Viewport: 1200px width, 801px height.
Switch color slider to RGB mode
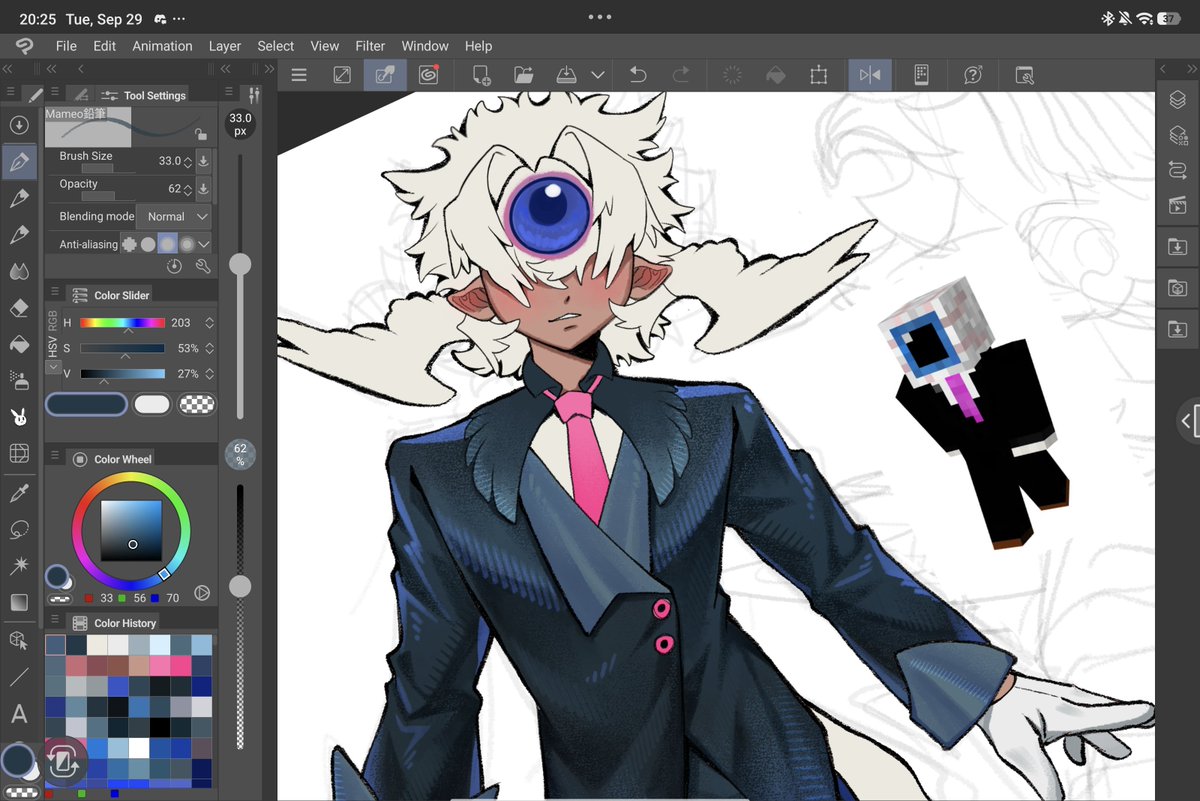[x=53, y=321]
